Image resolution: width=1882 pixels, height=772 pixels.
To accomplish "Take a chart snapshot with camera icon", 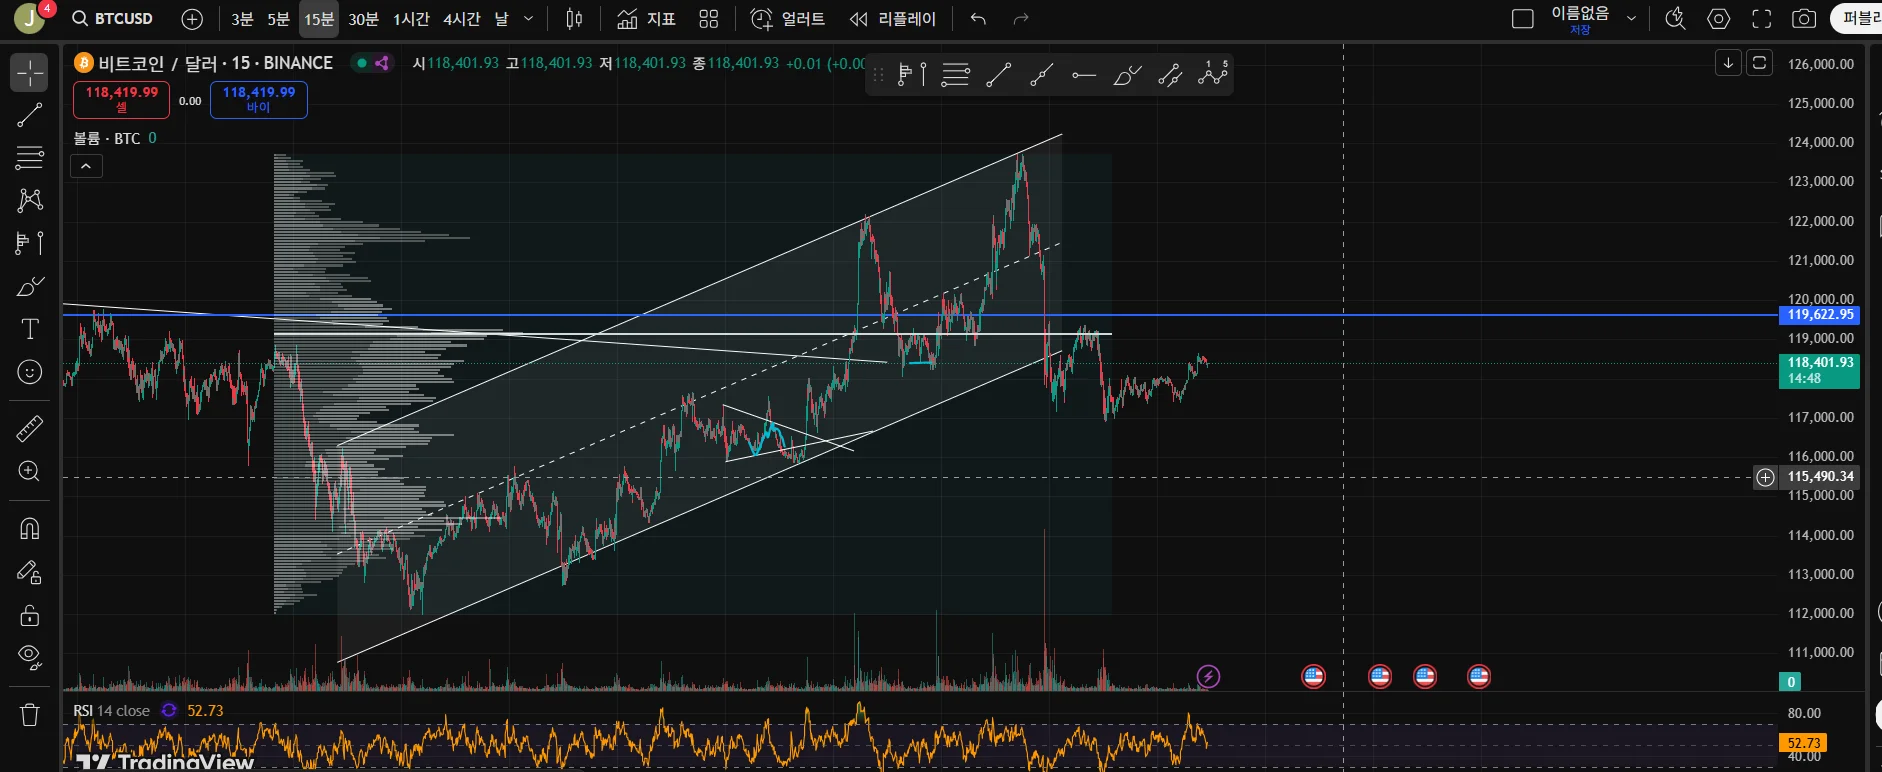I will [1804, 19].
